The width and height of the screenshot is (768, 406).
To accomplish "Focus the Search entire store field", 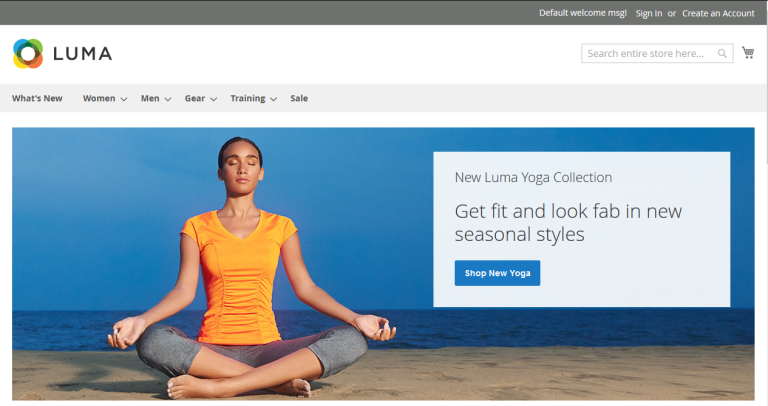I will click(646, 53).
